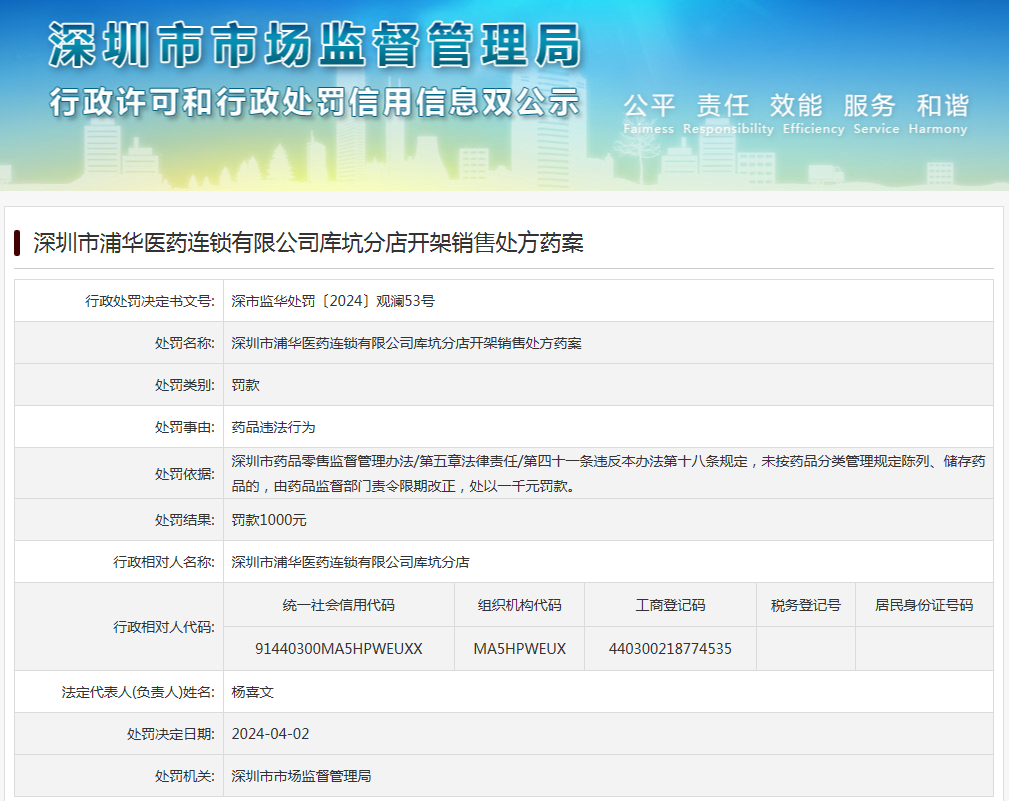
Task: Click the 和谐 Harmony banner text
Action: [x=938, y=114]
